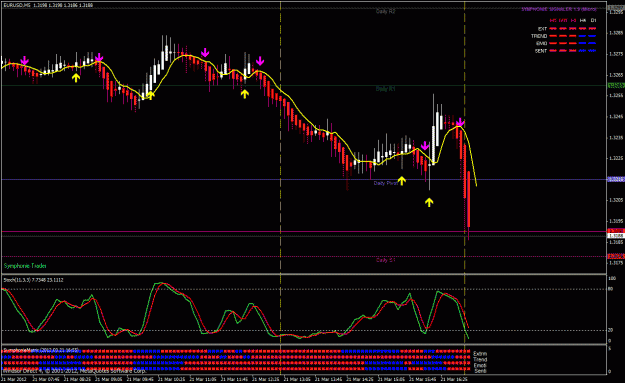Select the Daily R2 level label

385,11
